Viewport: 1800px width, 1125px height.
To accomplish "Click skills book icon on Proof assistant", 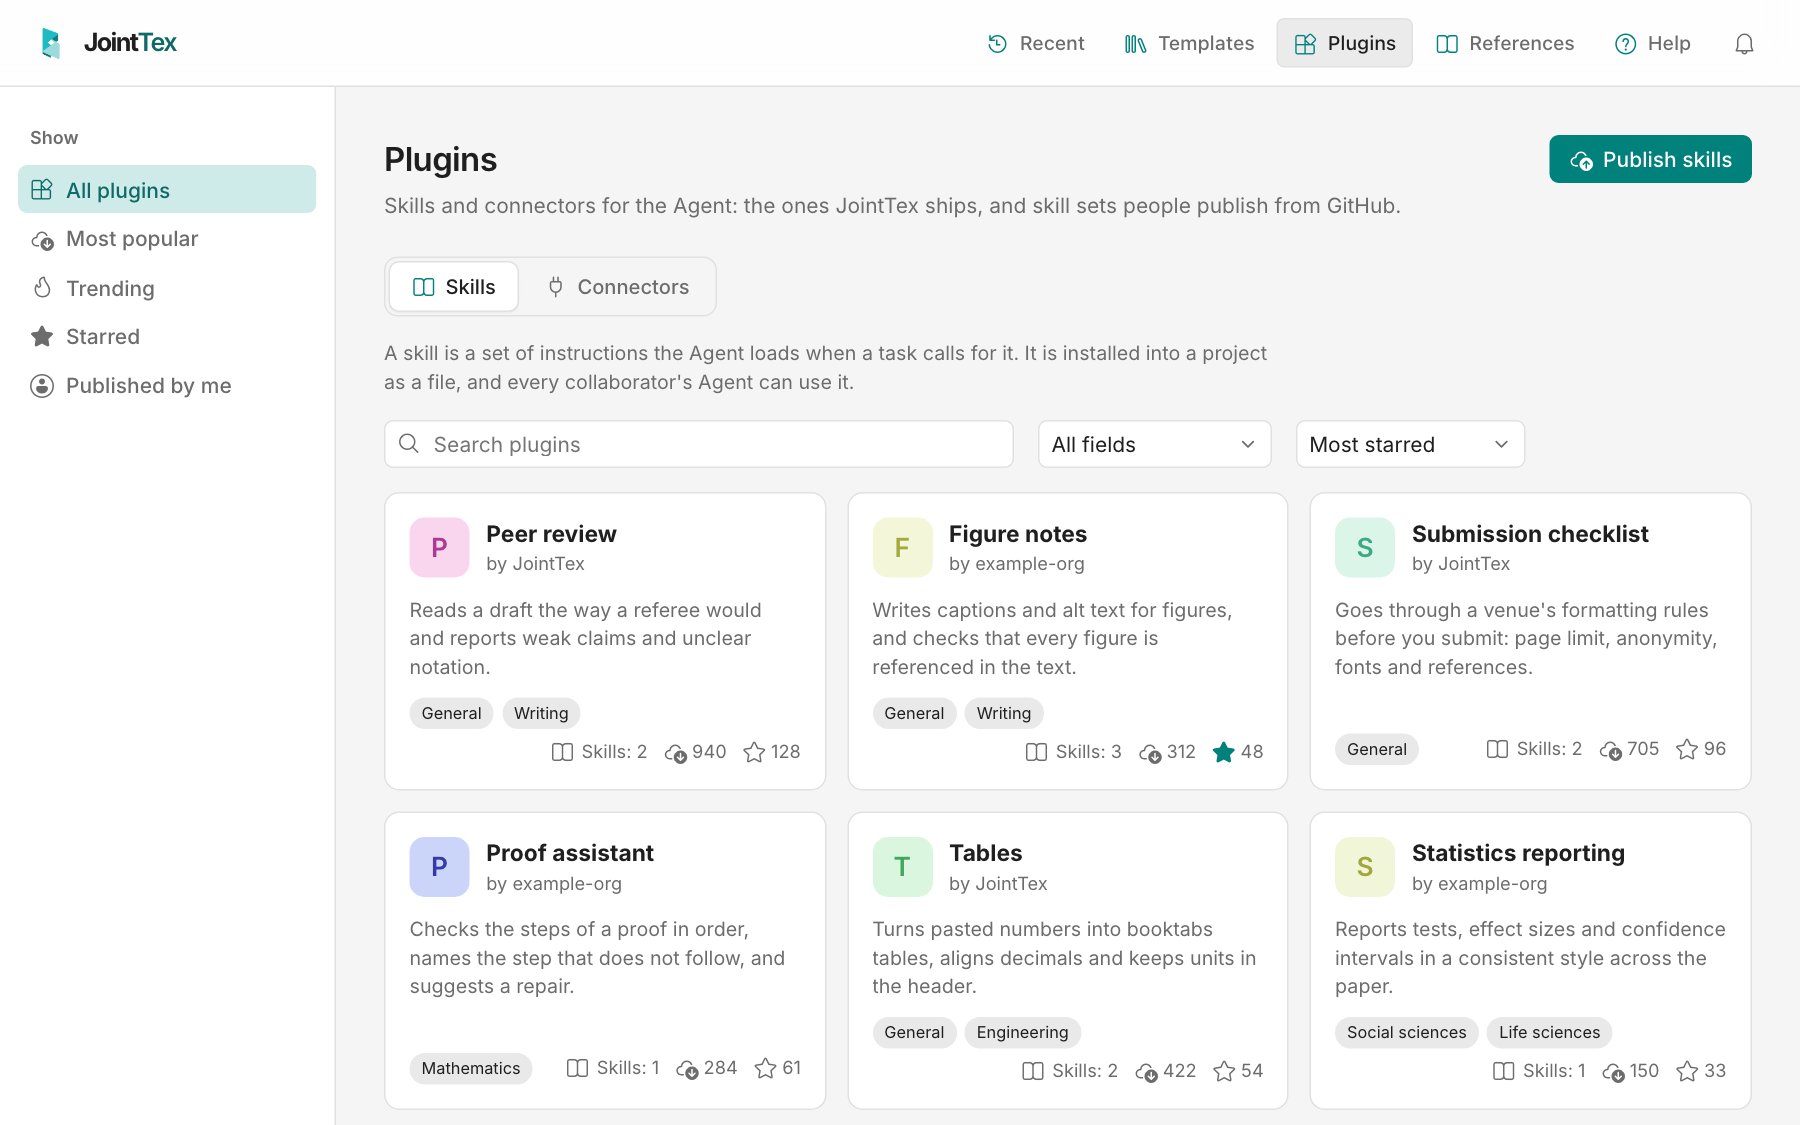I will [x=577, y=1068].
